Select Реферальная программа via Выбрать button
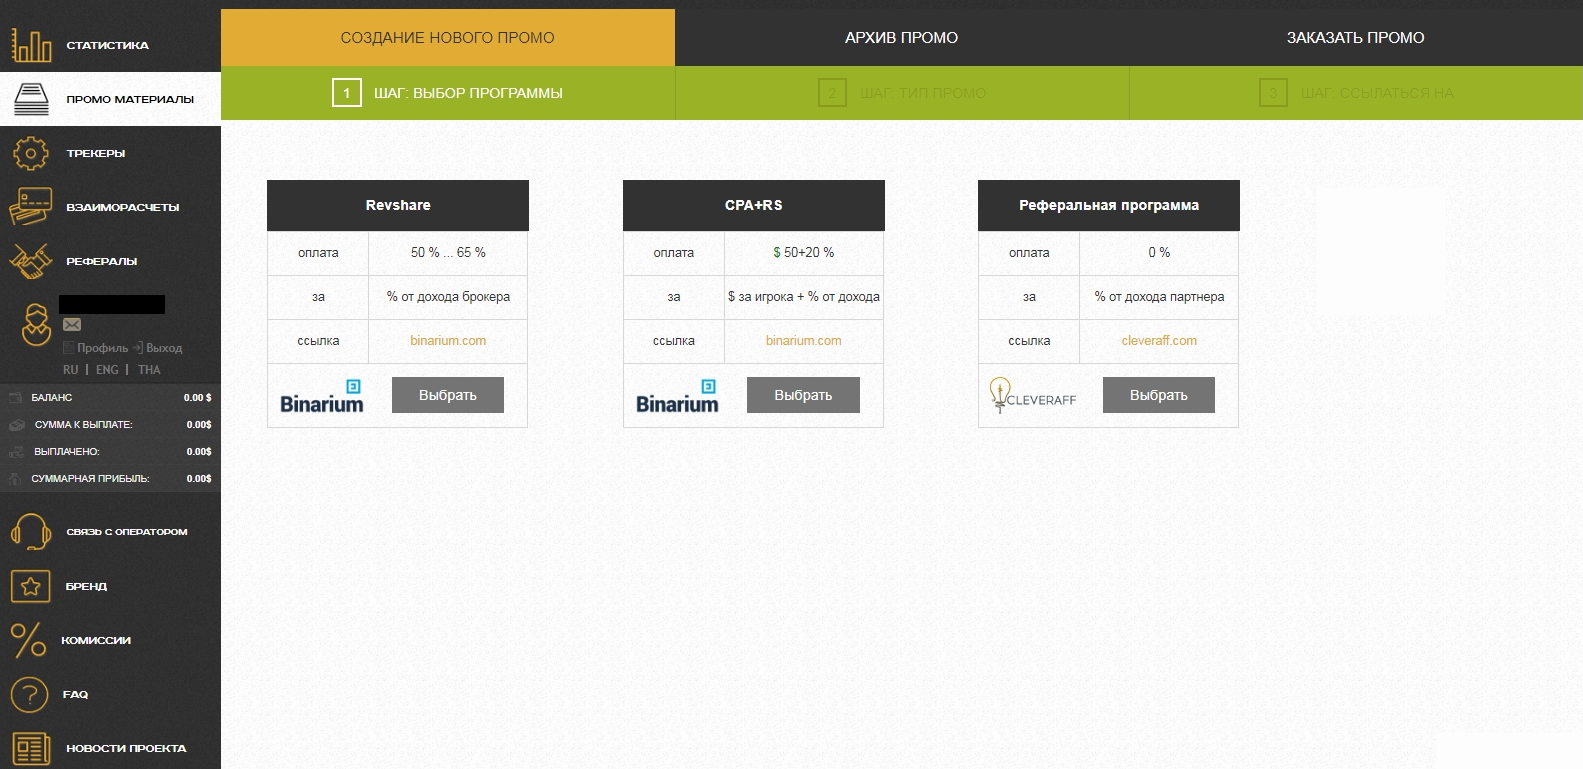 point(1158,395)
